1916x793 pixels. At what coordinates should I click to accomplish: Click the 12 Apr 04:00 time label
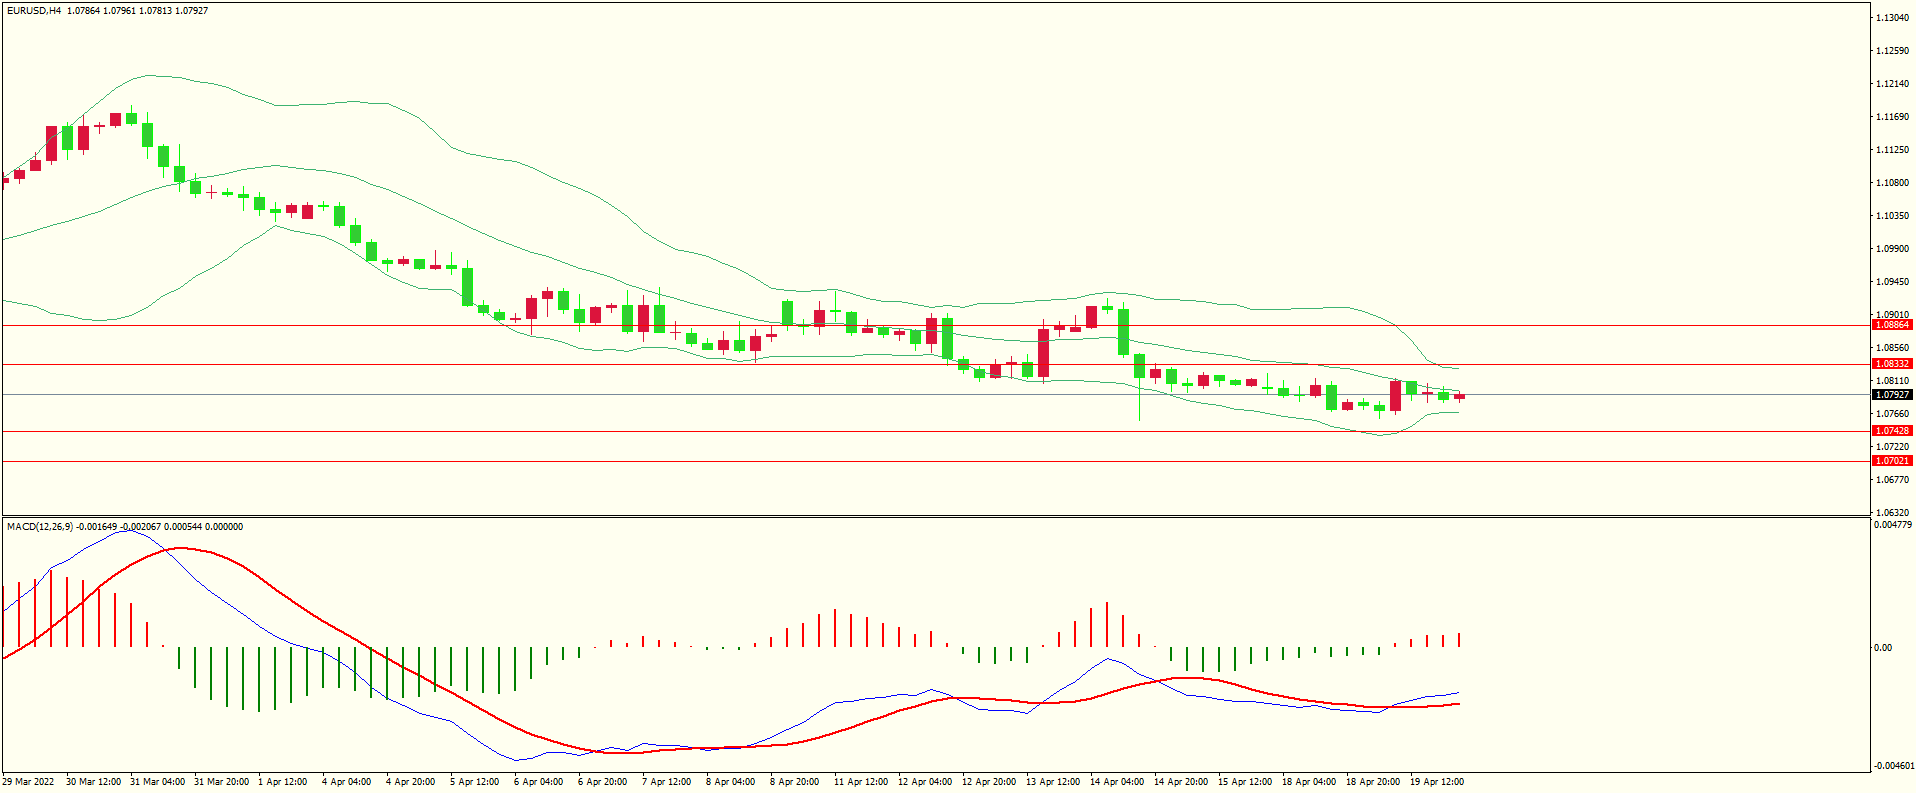[x=925, y=782]
